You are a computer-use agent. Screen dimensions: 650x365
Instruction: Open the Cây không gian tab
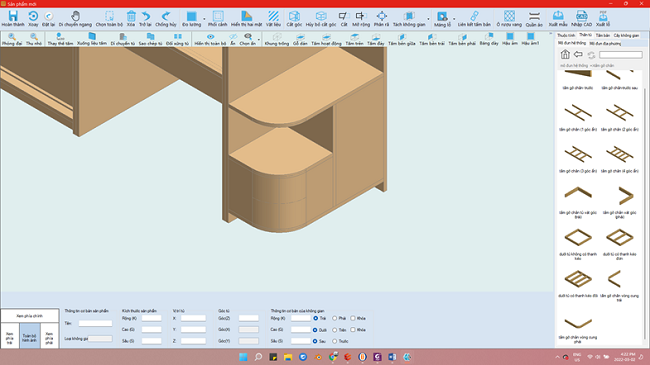[x=626, y=36]
